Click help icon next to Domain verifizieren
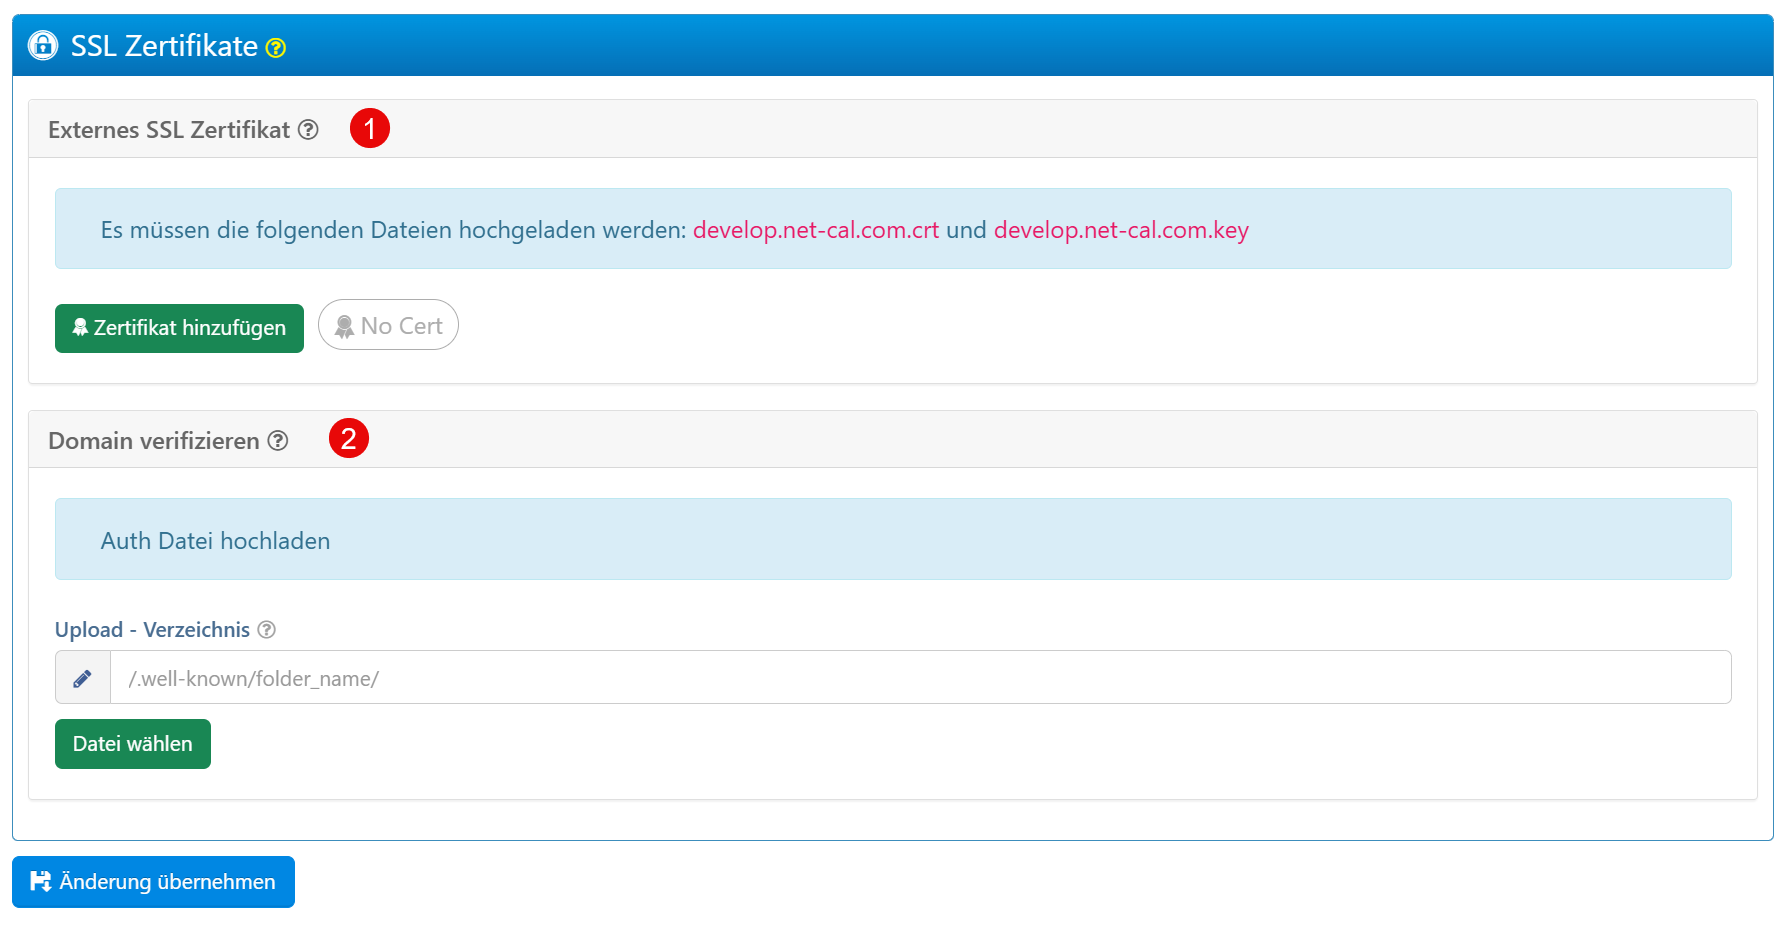The image size is (1783, 935). (278, 441)
